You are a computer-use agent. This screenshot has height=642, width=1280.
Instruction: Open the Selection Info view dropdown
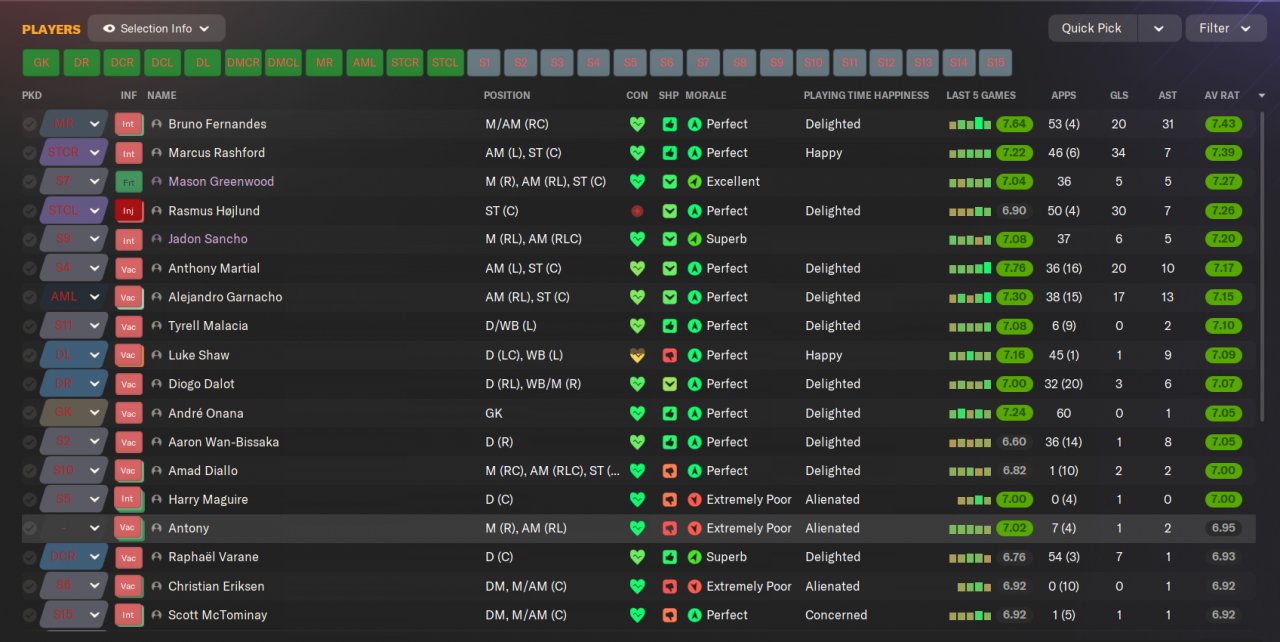pos(156,28)
